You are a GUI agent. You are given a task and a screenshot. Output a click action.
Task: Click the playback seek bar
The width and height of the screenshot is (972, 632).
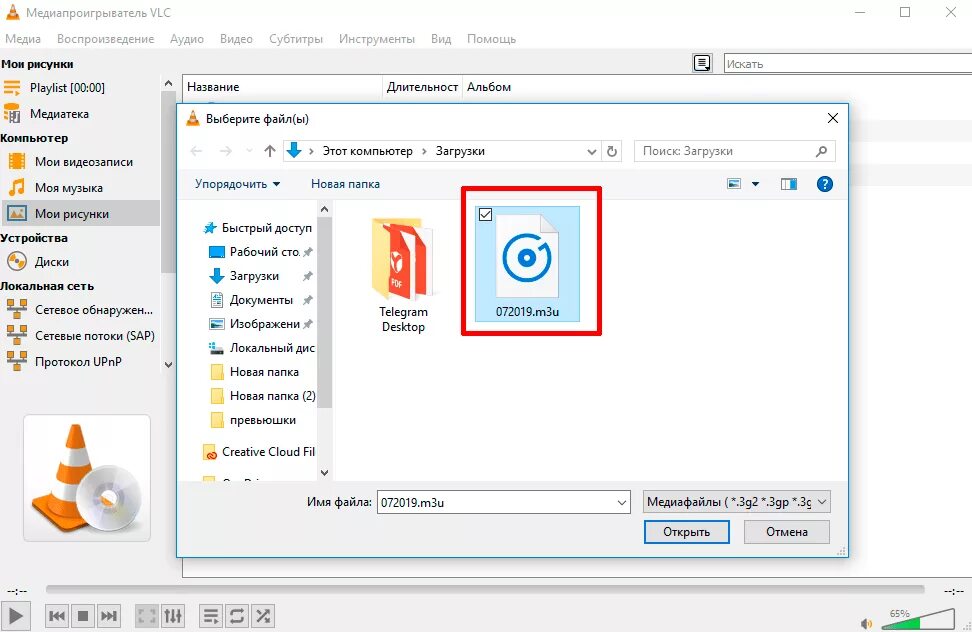[x=485, y=589]
